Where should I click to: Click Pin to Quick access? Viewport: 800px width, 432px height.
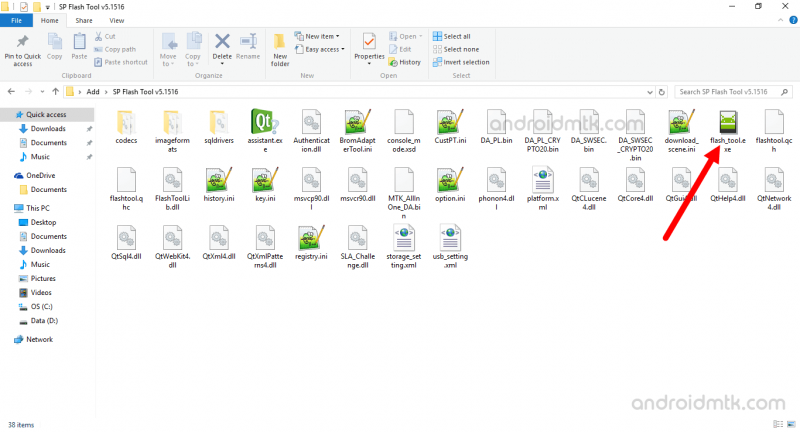click(x=22, y=50)
